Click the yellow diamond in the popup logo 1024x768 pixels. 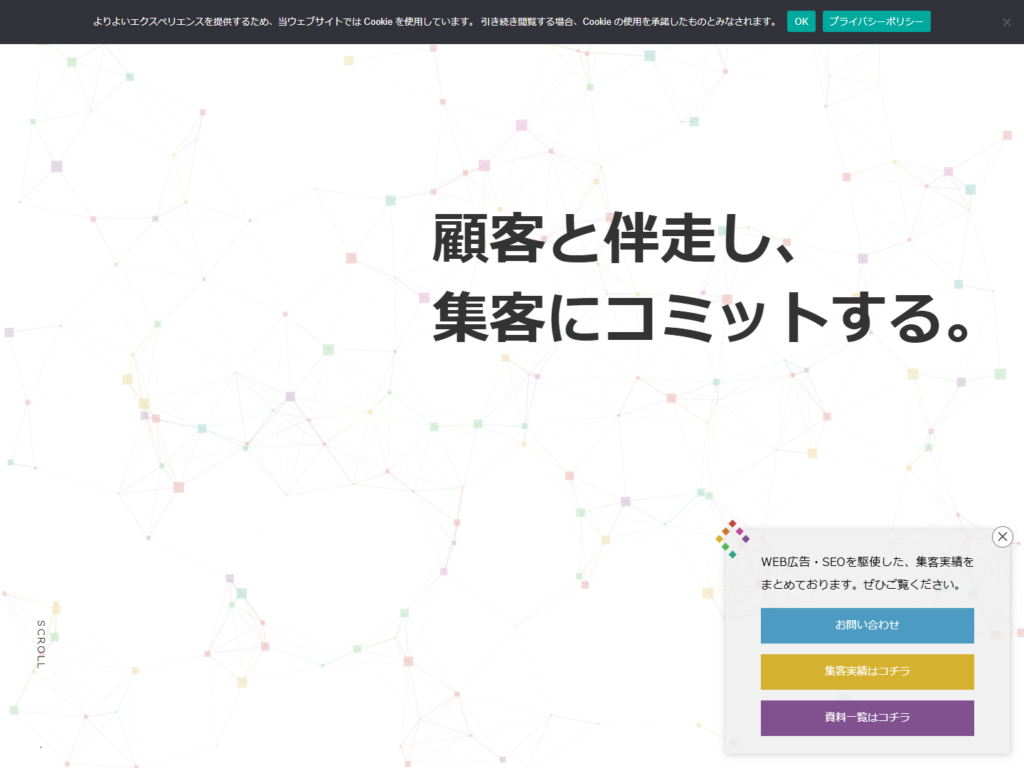pyautogui.click(x=719, y=539)
